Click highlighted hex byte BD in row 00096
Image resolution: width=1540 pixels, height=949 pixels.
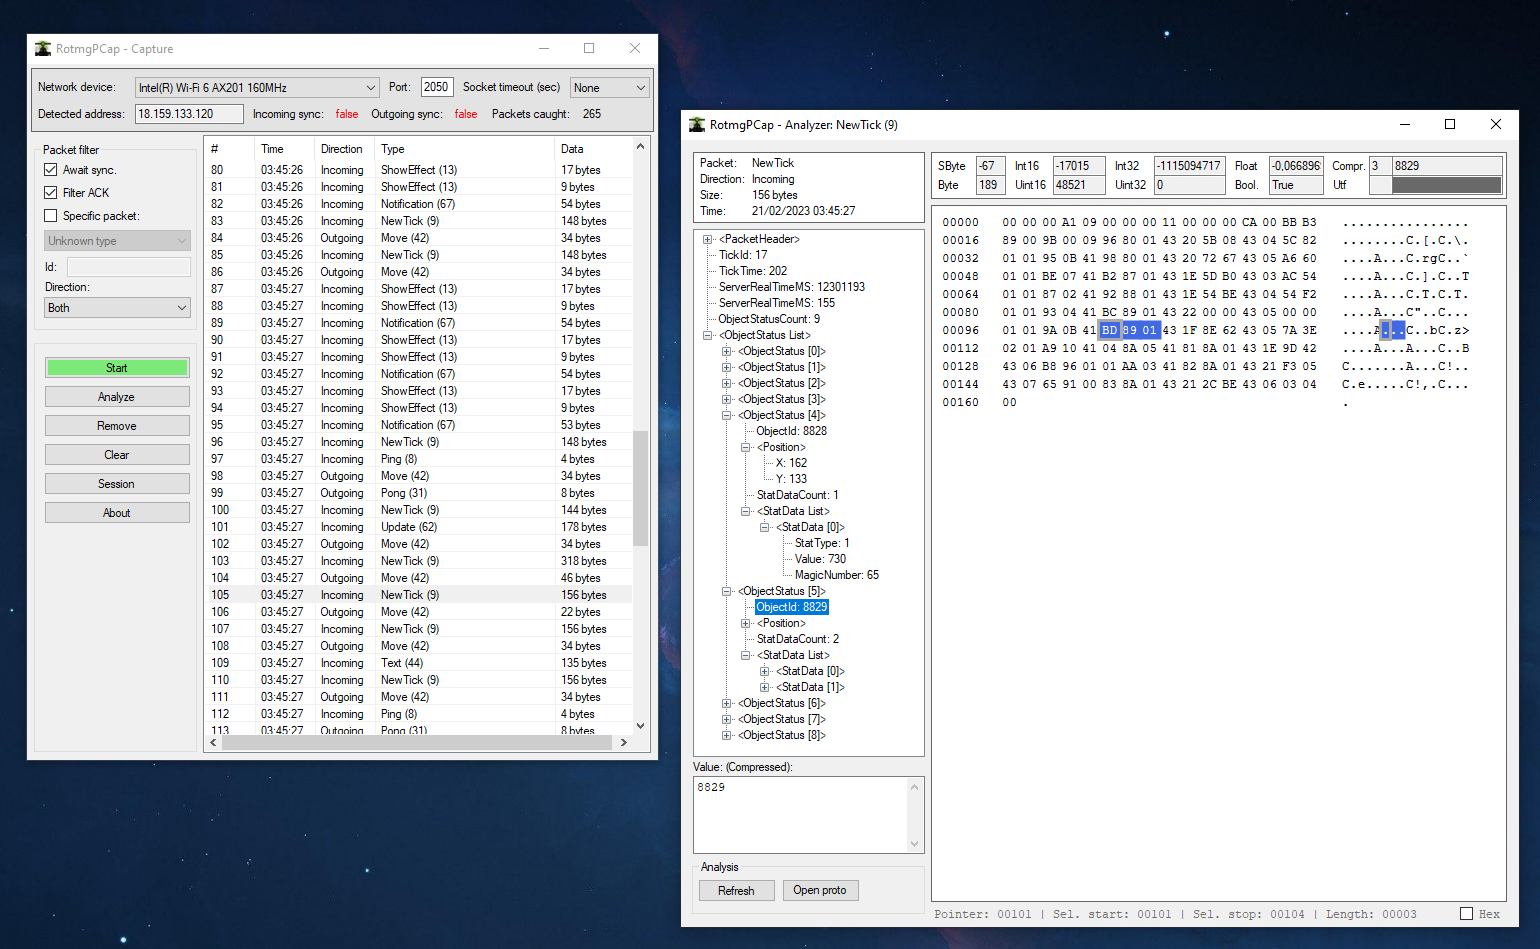[x=1109, y=330]
